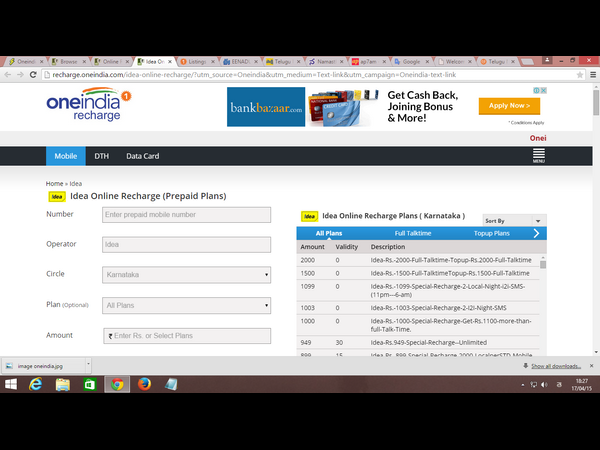Click the ad info icon
Viewport: 600px width, 450px height.
[x=536, y=90]
